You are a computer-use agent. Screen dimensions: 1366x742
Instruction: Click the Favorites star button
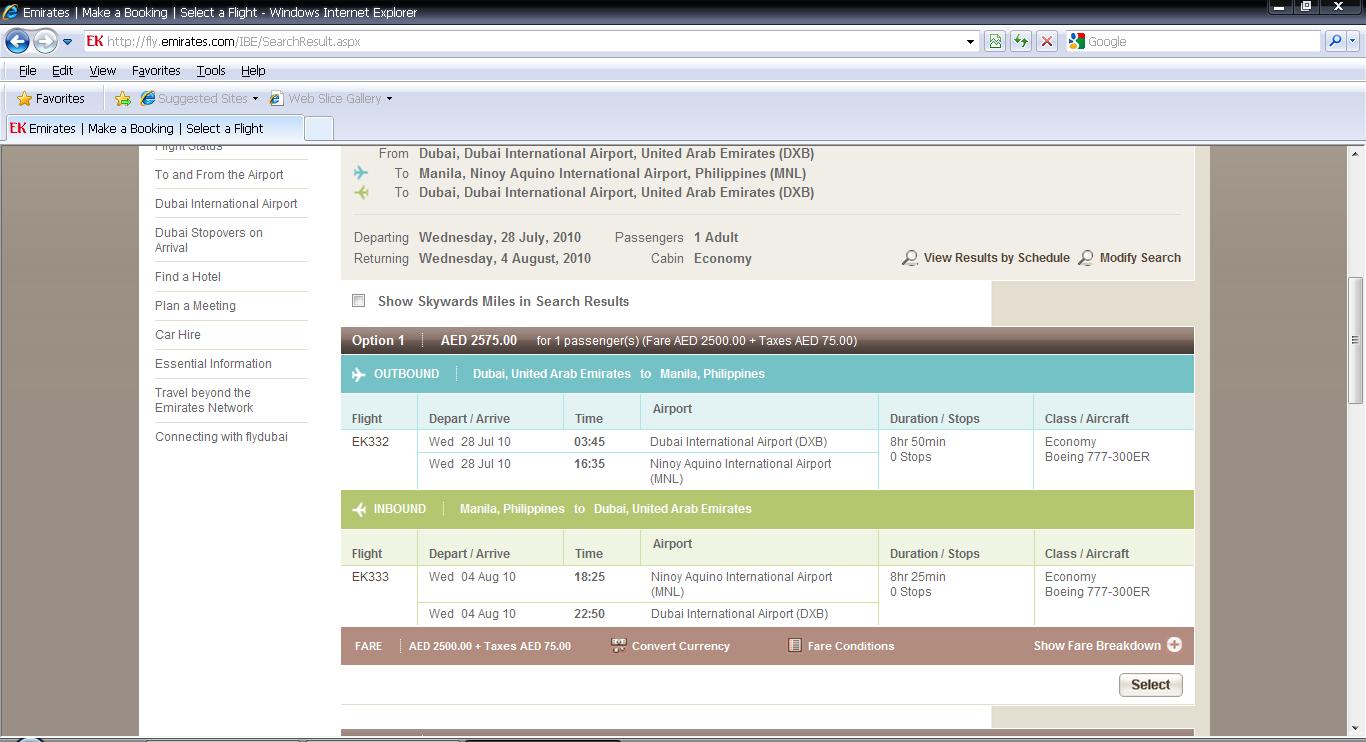point(51,99)
